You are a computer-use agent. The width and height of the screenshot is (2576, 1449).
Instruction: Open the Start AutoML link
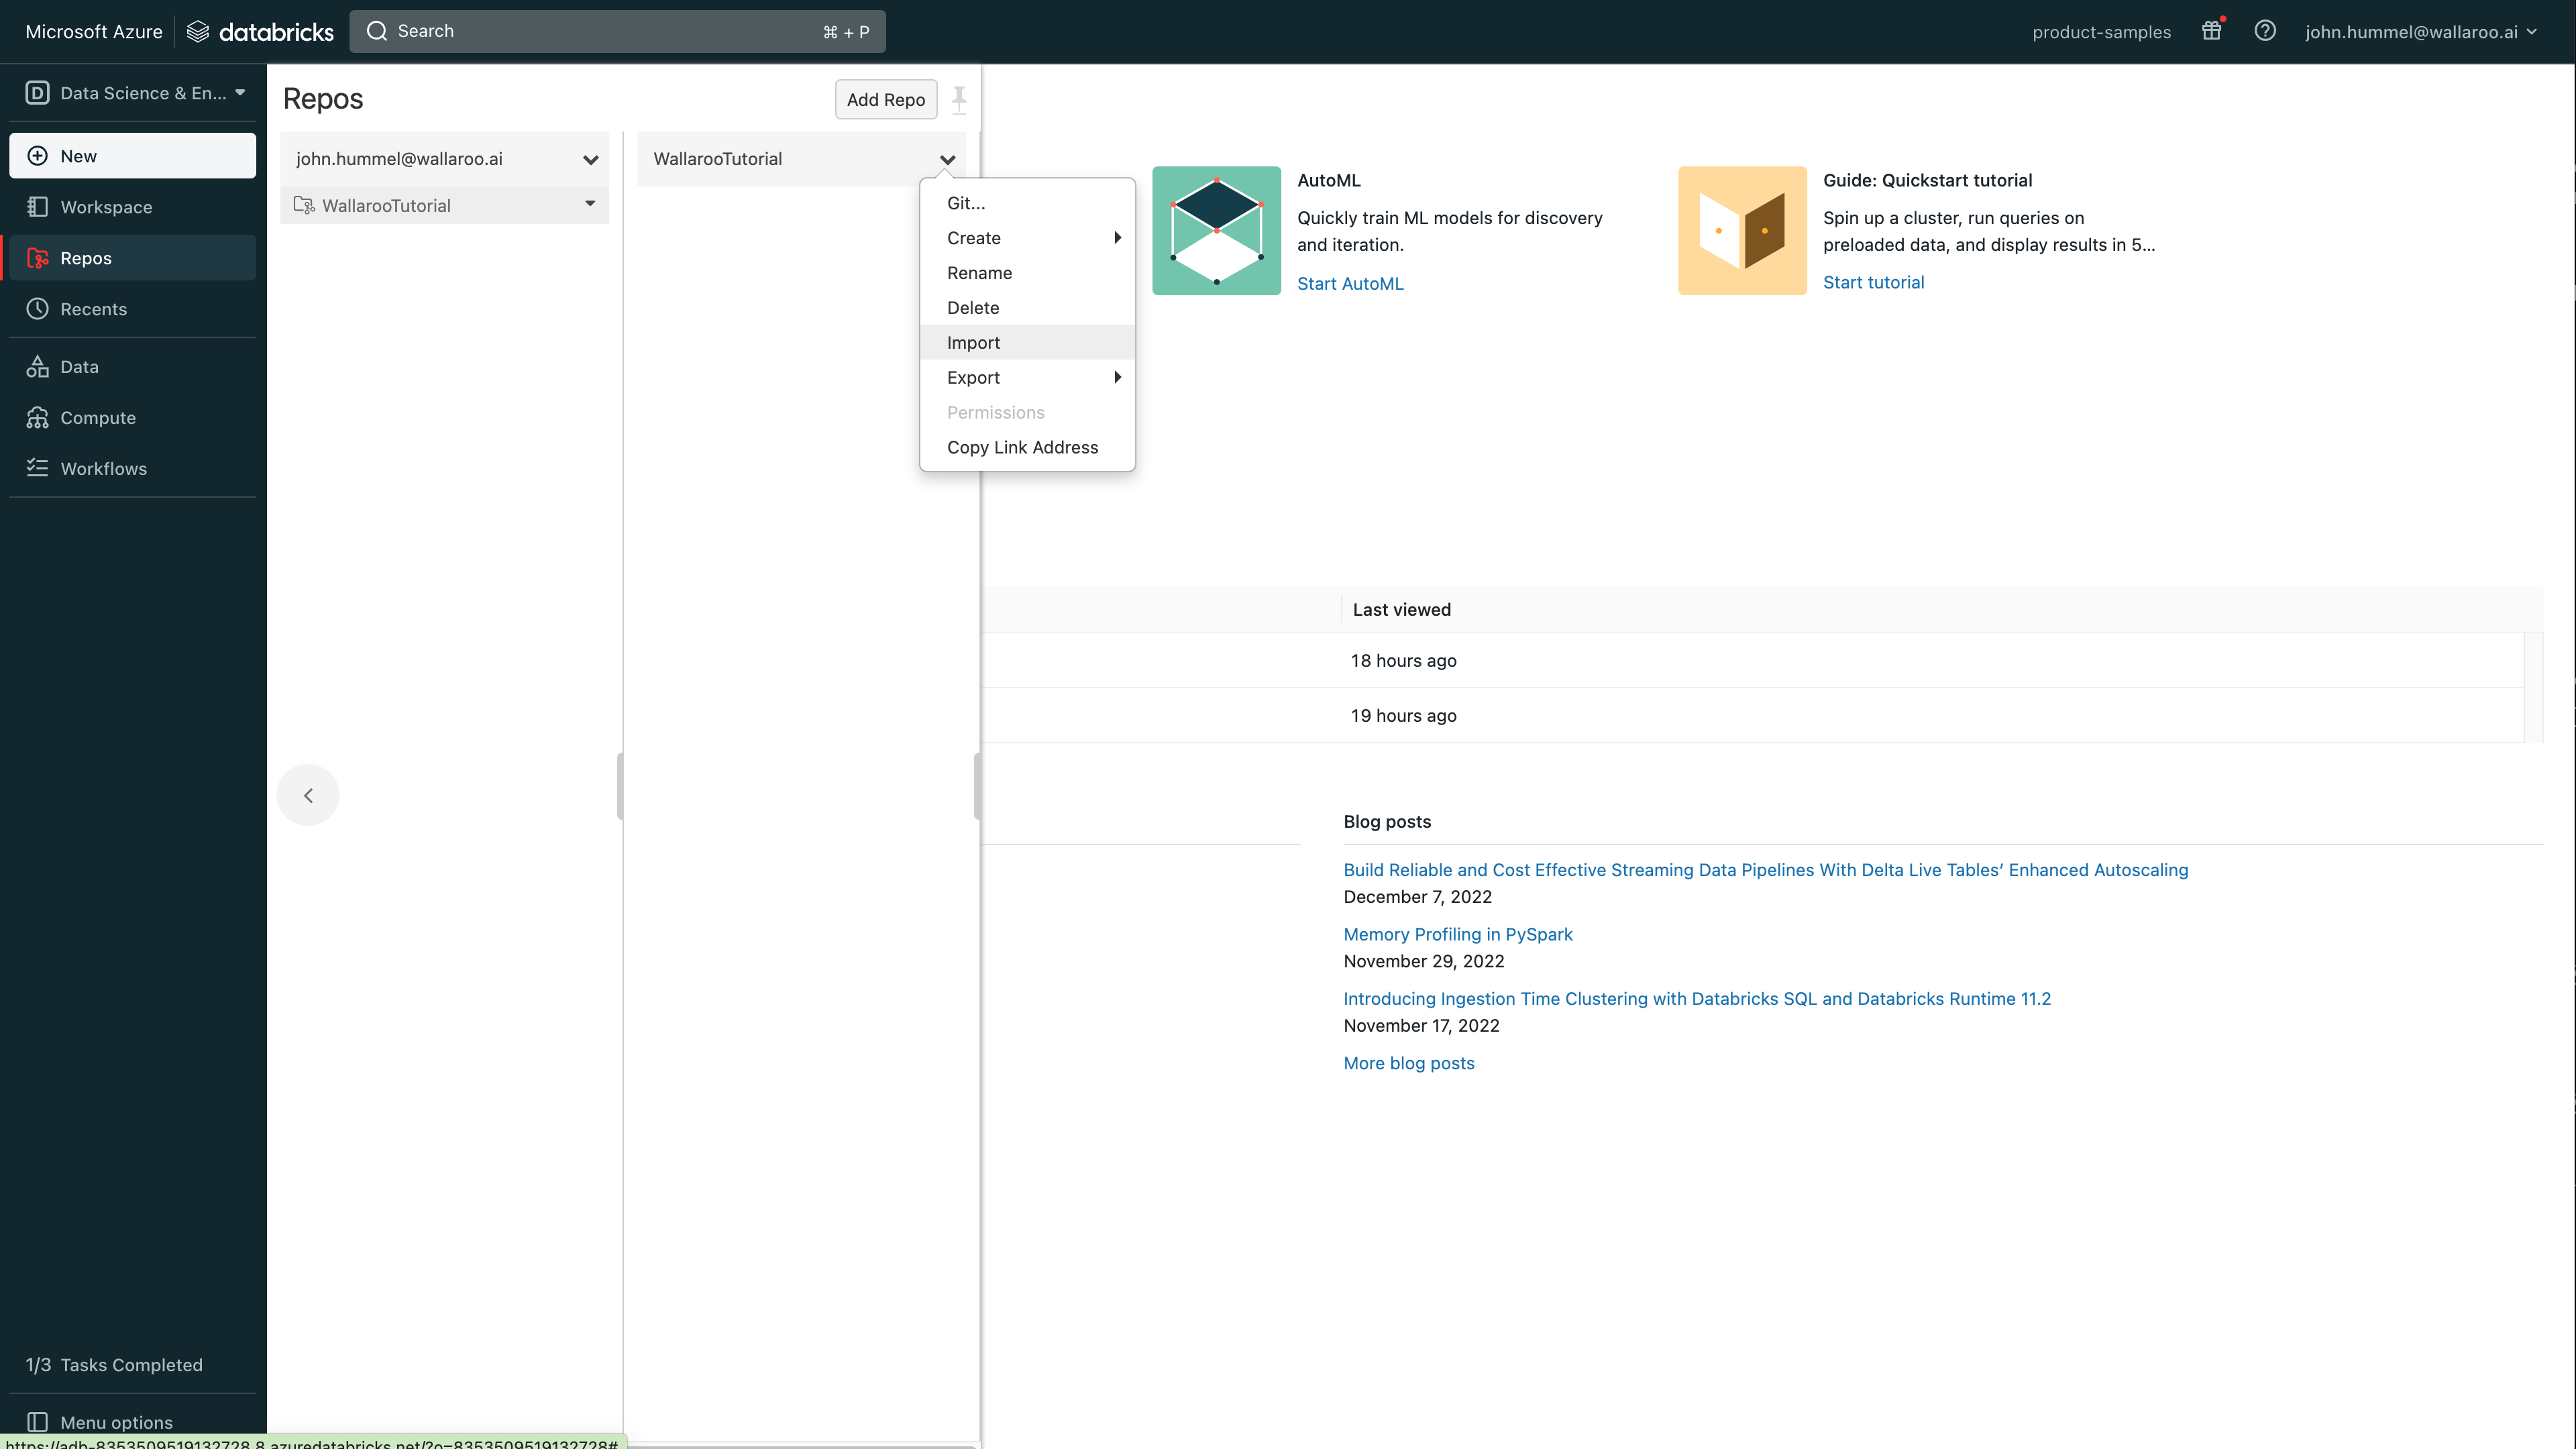tap(1350, 283)
